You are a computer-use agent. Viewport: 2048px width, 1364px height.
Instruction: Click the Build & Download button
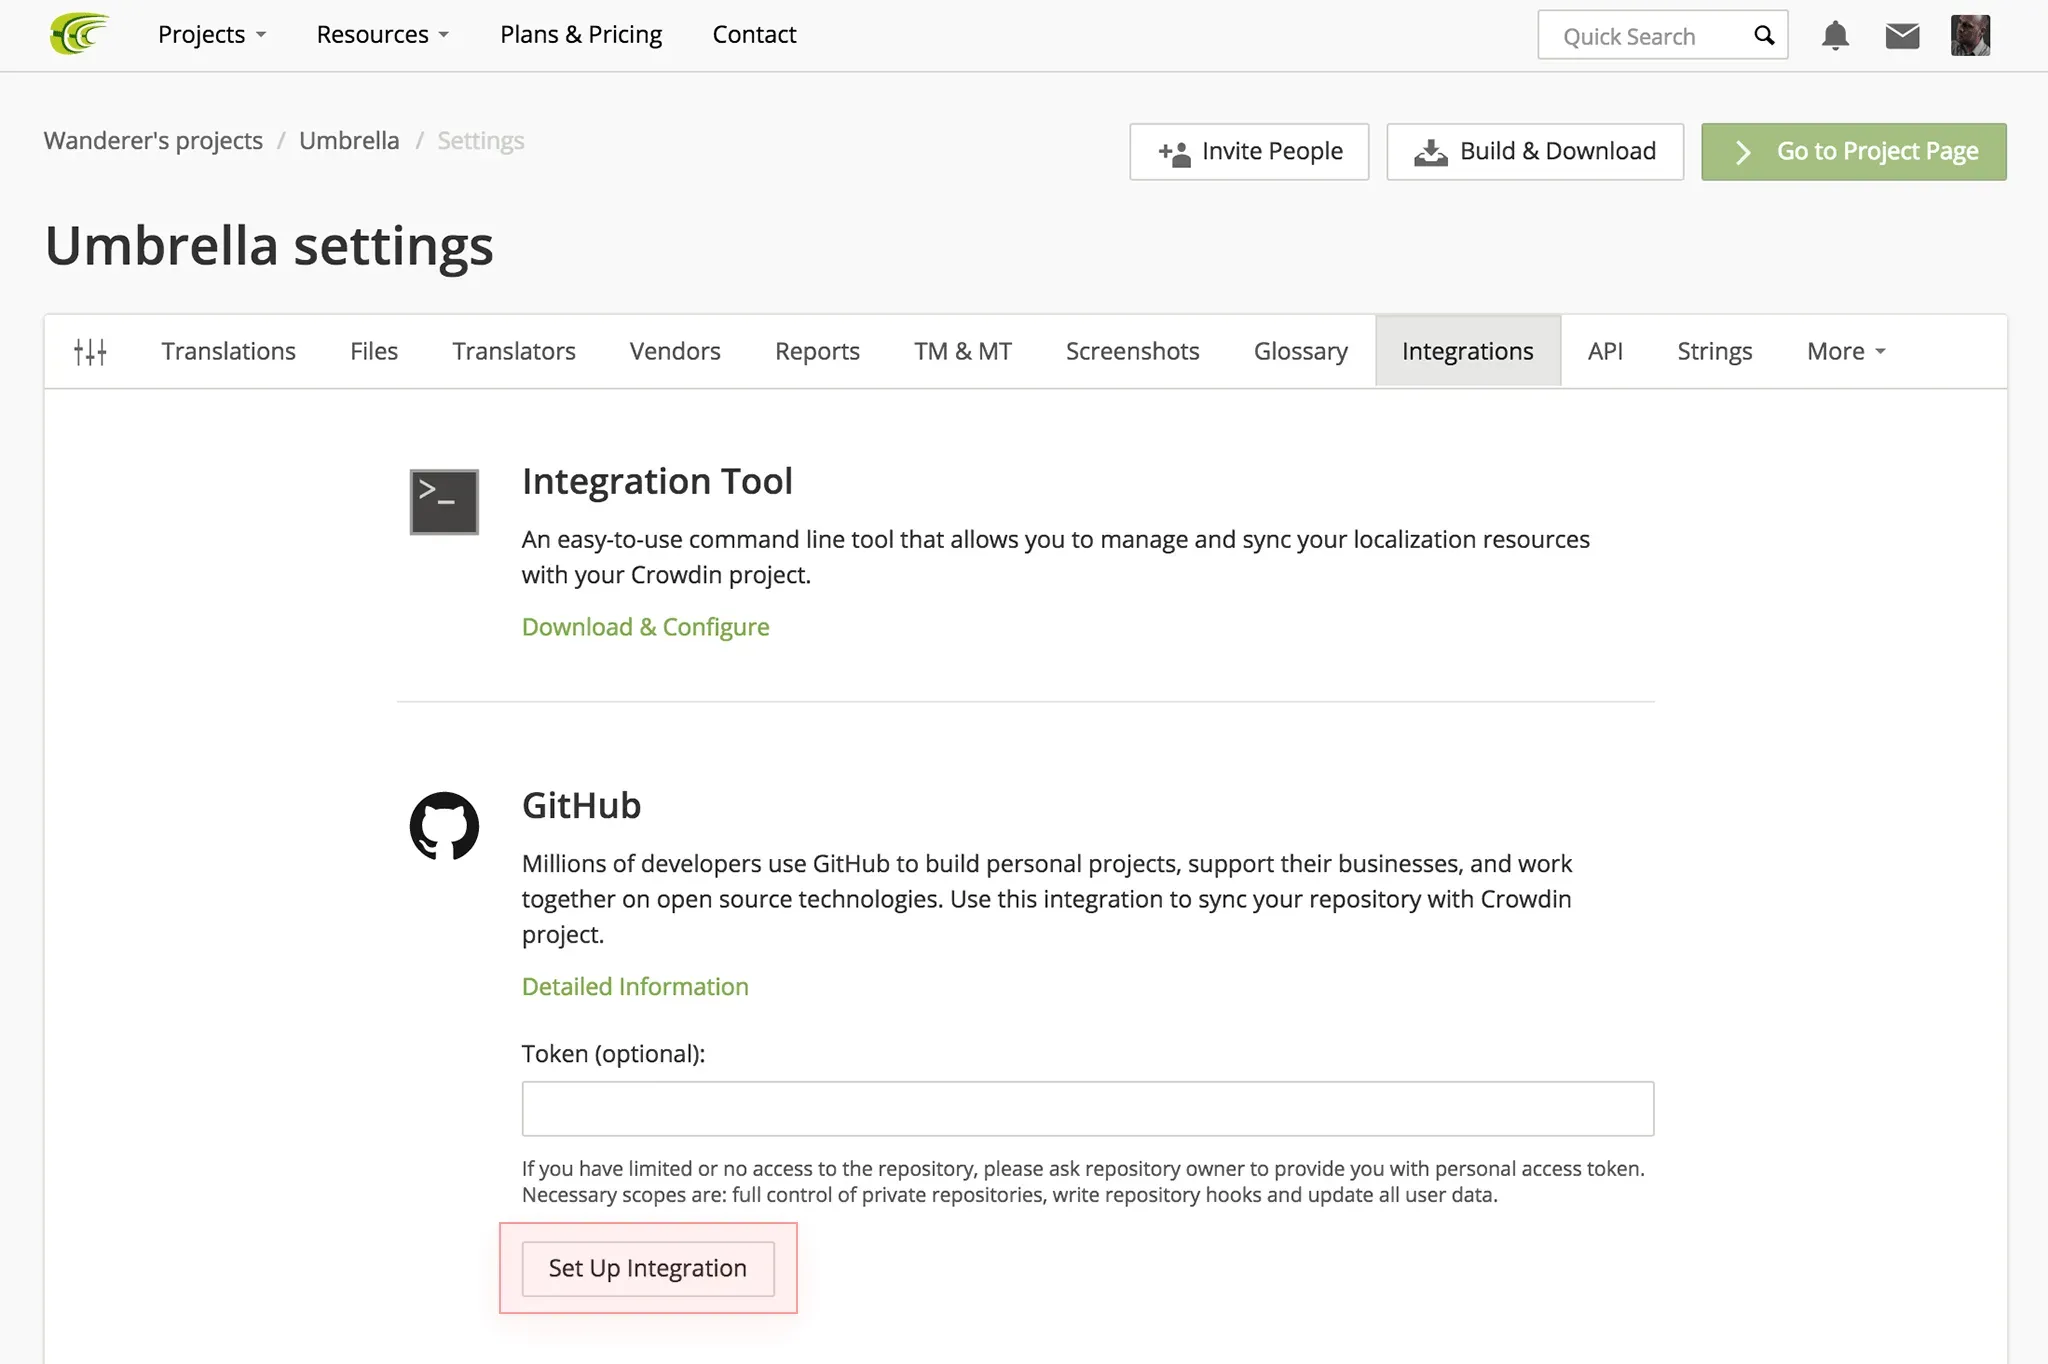point(1535,152)
